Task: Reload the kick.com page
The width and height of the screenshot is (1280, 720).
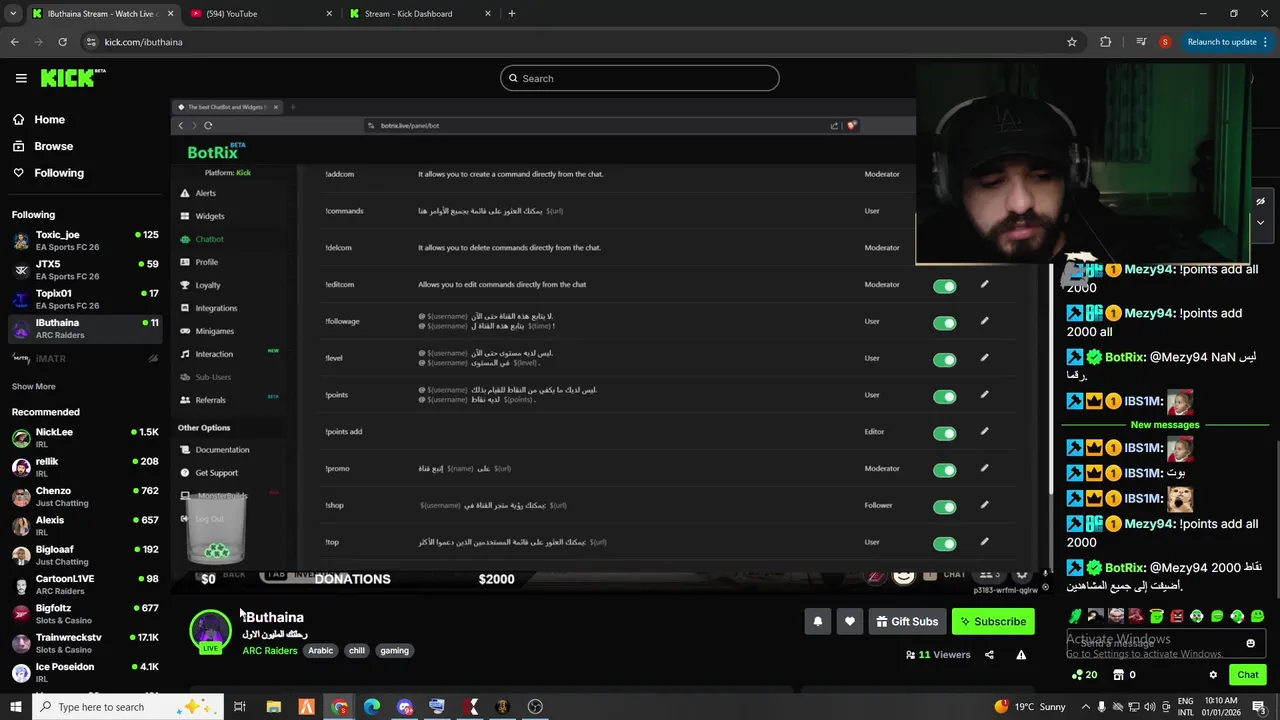Action: 62,42
